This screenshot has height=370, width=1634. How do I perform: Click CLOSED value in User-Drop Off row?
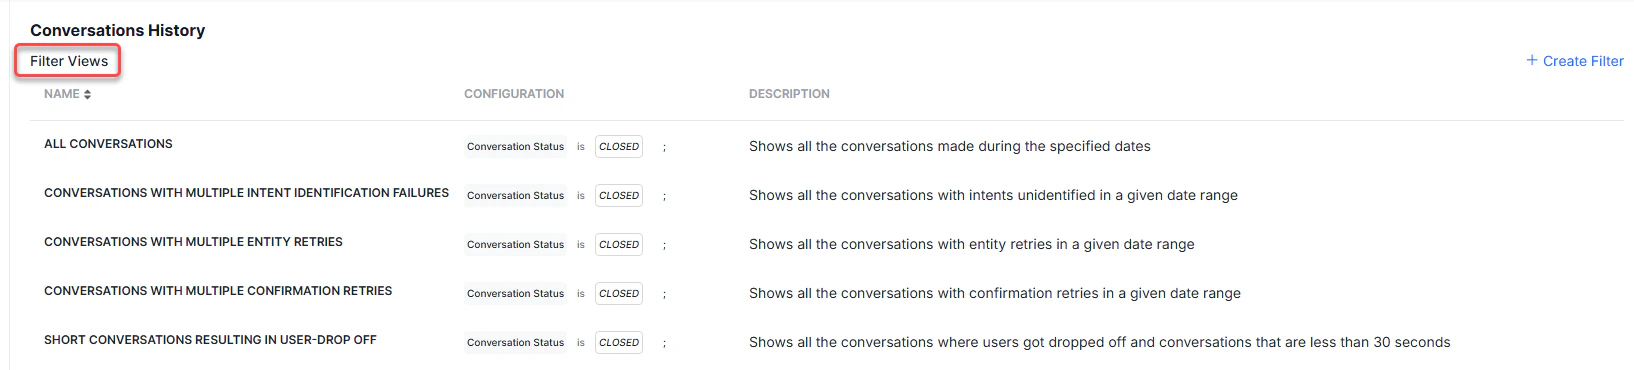coord(619,342)
